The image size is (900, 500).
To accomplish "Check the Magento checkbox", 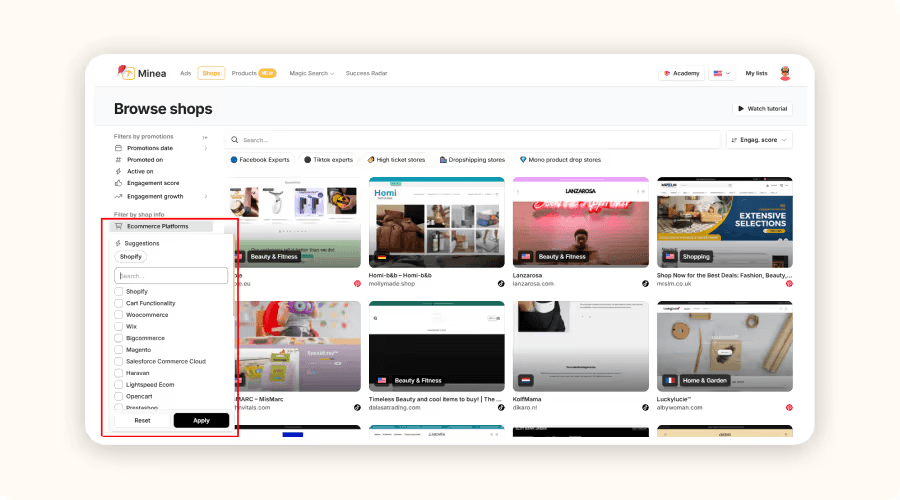I will click(119, 350).
